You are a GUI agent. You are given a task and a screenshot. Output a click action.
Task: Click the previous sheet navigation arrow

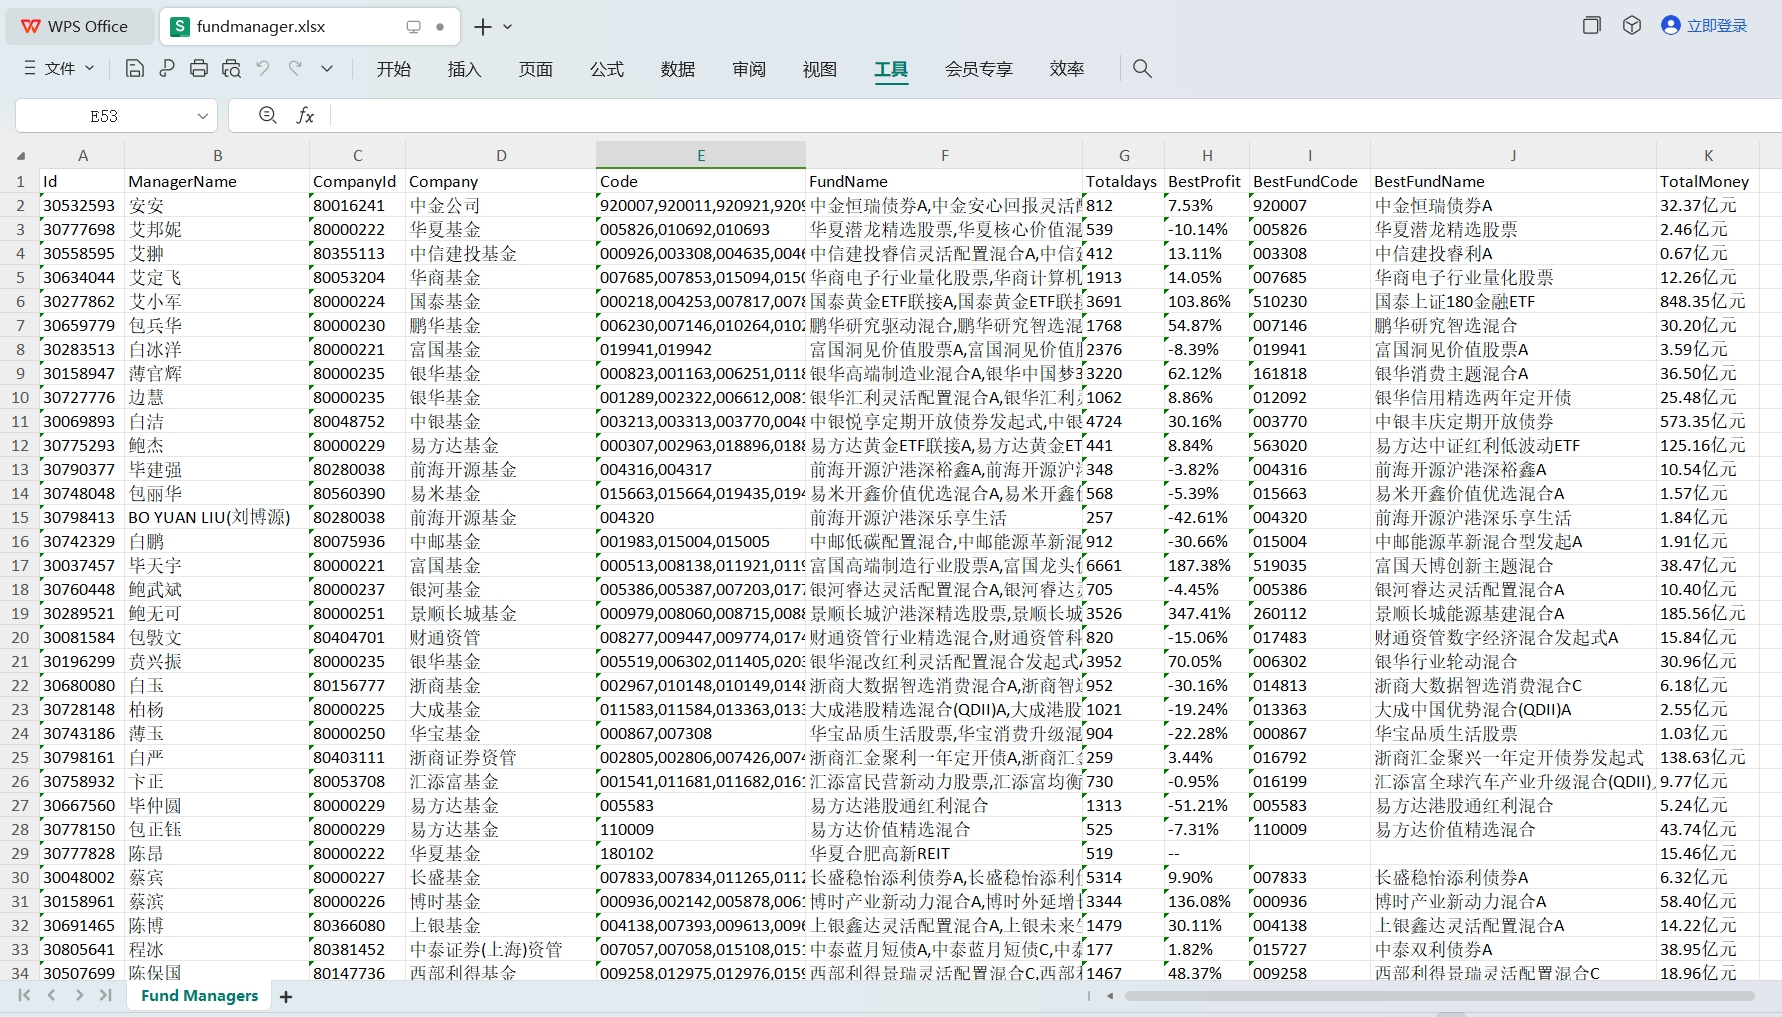(51, 995)
